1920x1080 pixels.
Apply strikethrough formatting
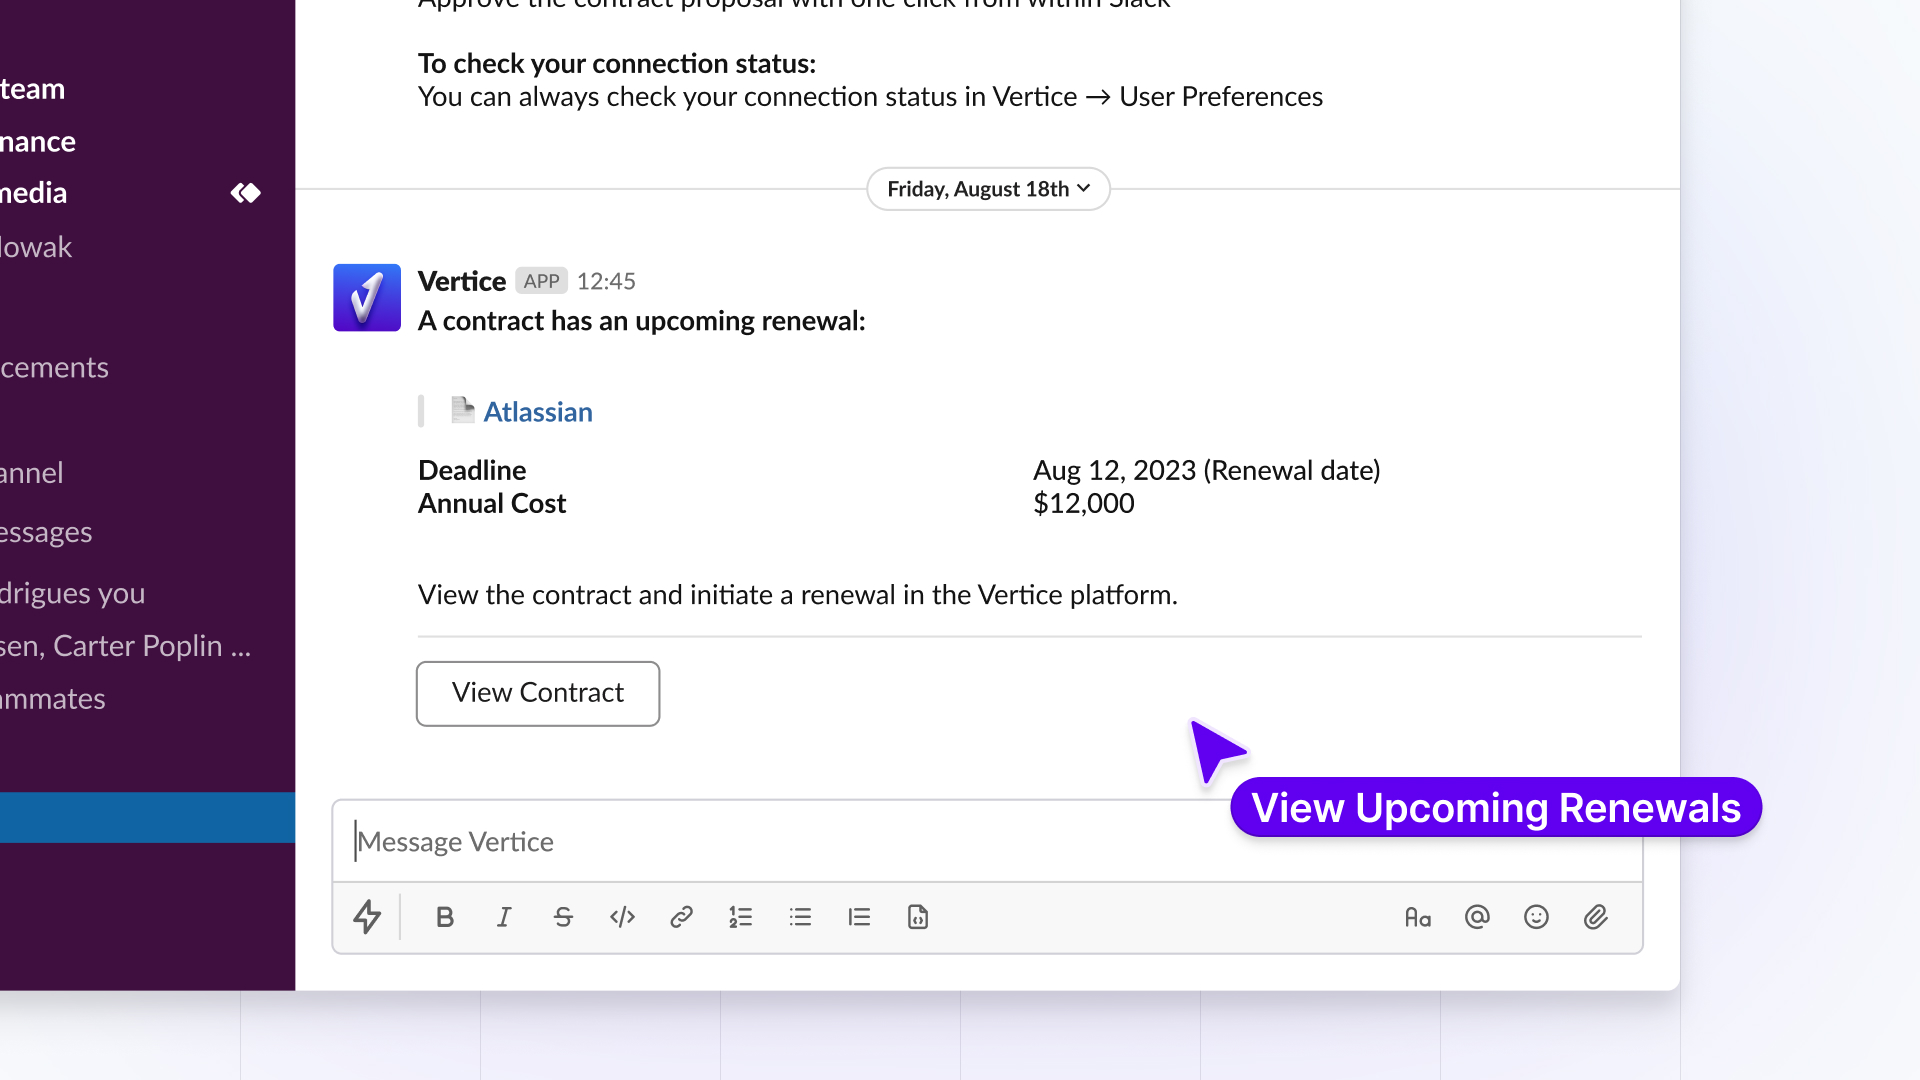click(563, 917)
